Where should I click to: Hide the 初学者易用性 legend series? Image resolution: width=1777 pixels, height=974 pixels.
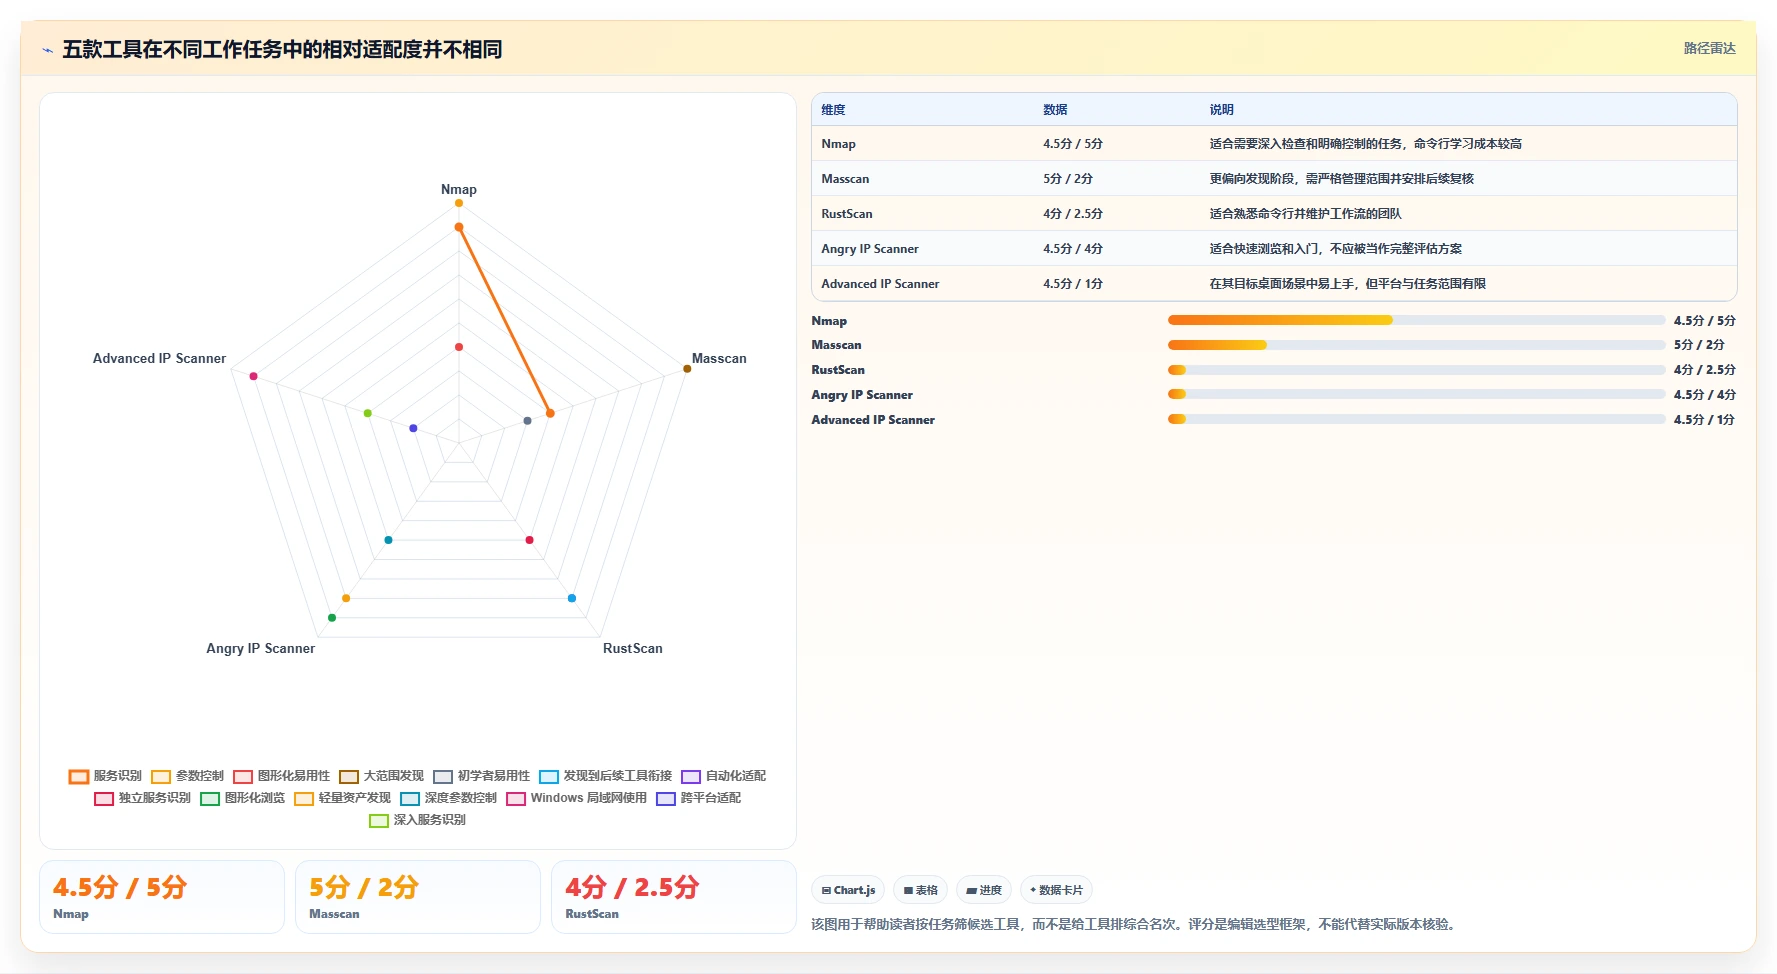pos(481,776)
